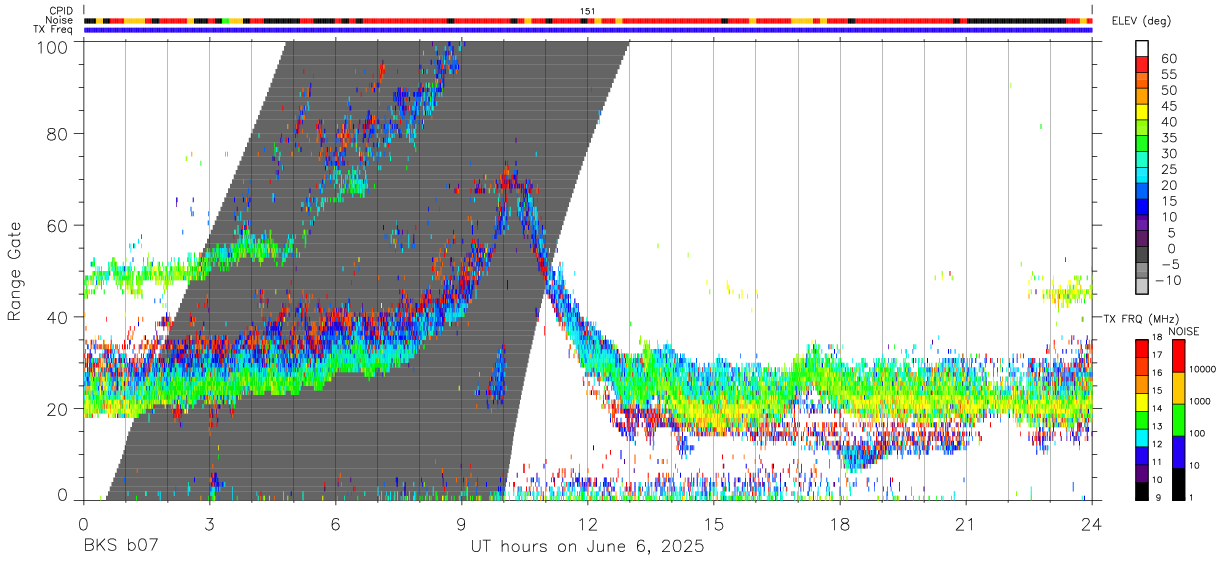Click the '24' tick on the UT hours axis
This screenshot has height=567, width=1228.
point(1092,523)
